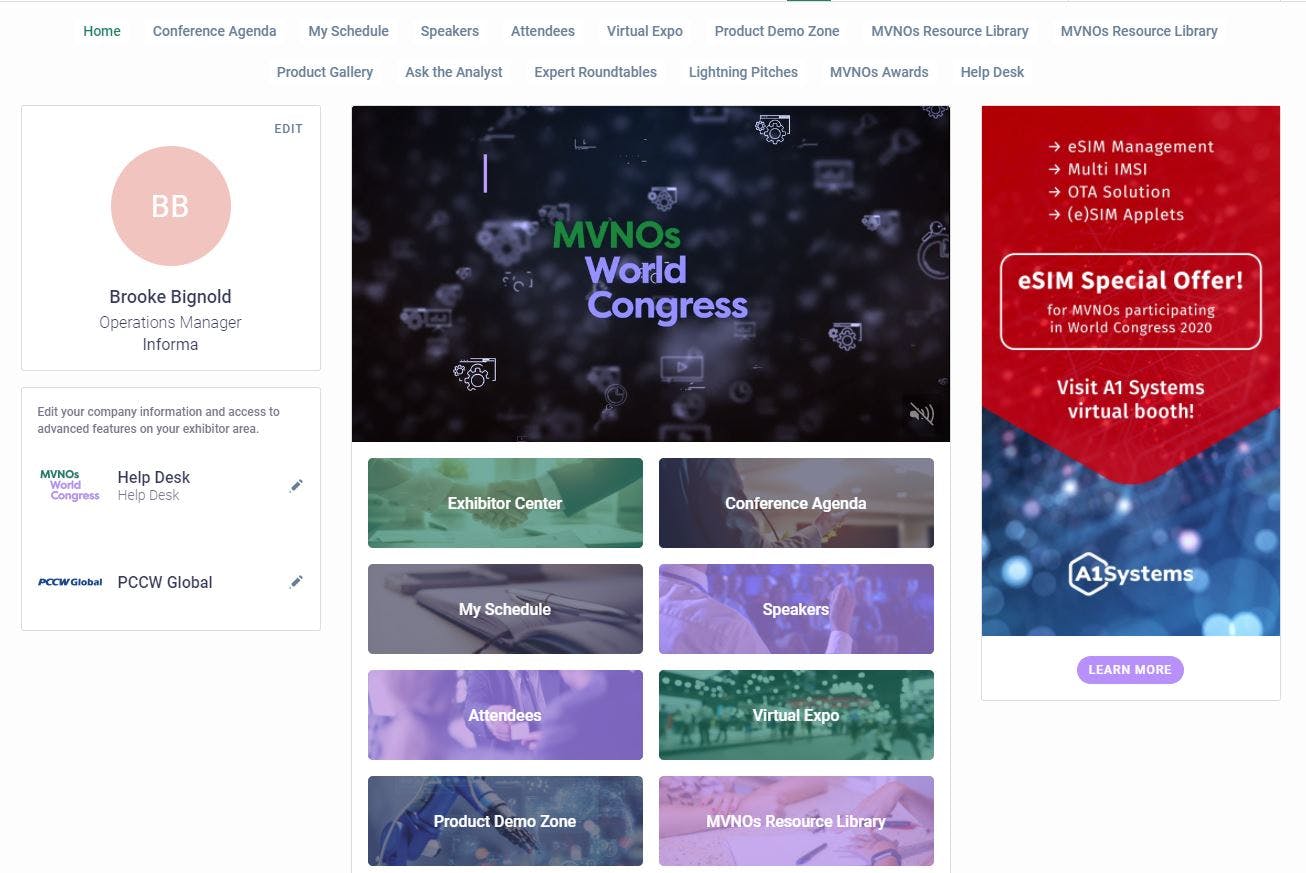1306x873 pixels.
Task: Click the eSIM Special Offer banner box
Action: pos(1131,301)
